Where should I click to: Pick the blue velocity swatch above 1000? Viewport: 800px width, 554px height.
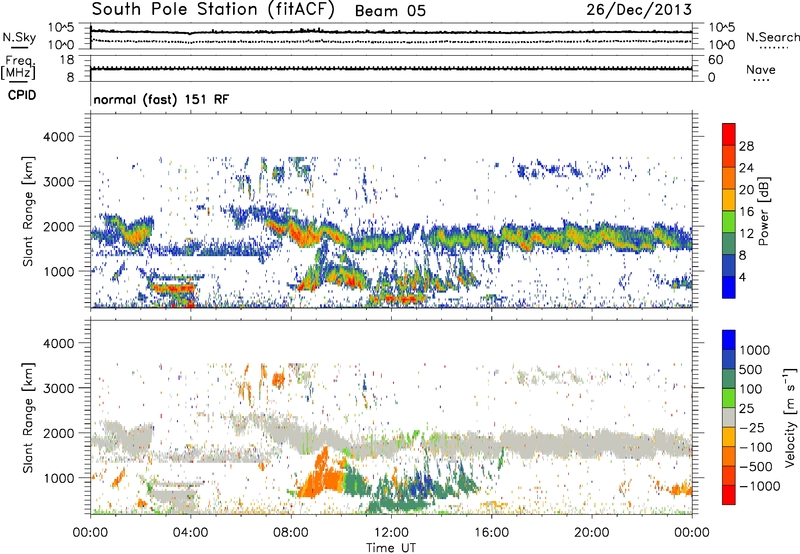tap(729, 340)
